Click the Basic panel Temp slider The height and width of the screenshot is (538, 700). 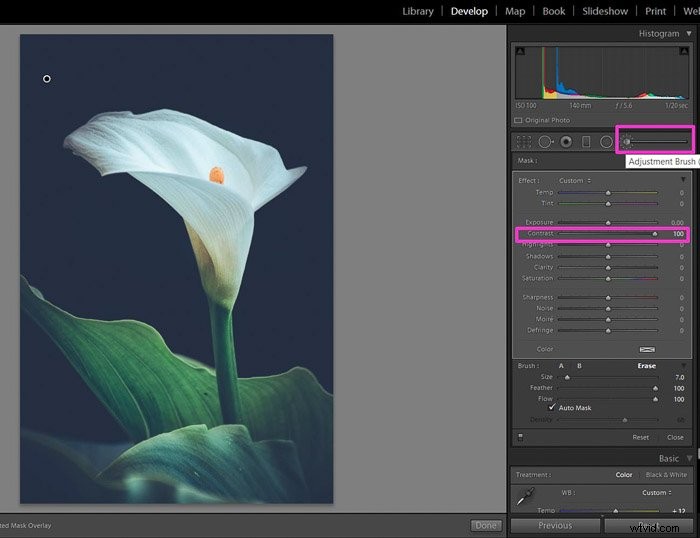coord(608,511)
